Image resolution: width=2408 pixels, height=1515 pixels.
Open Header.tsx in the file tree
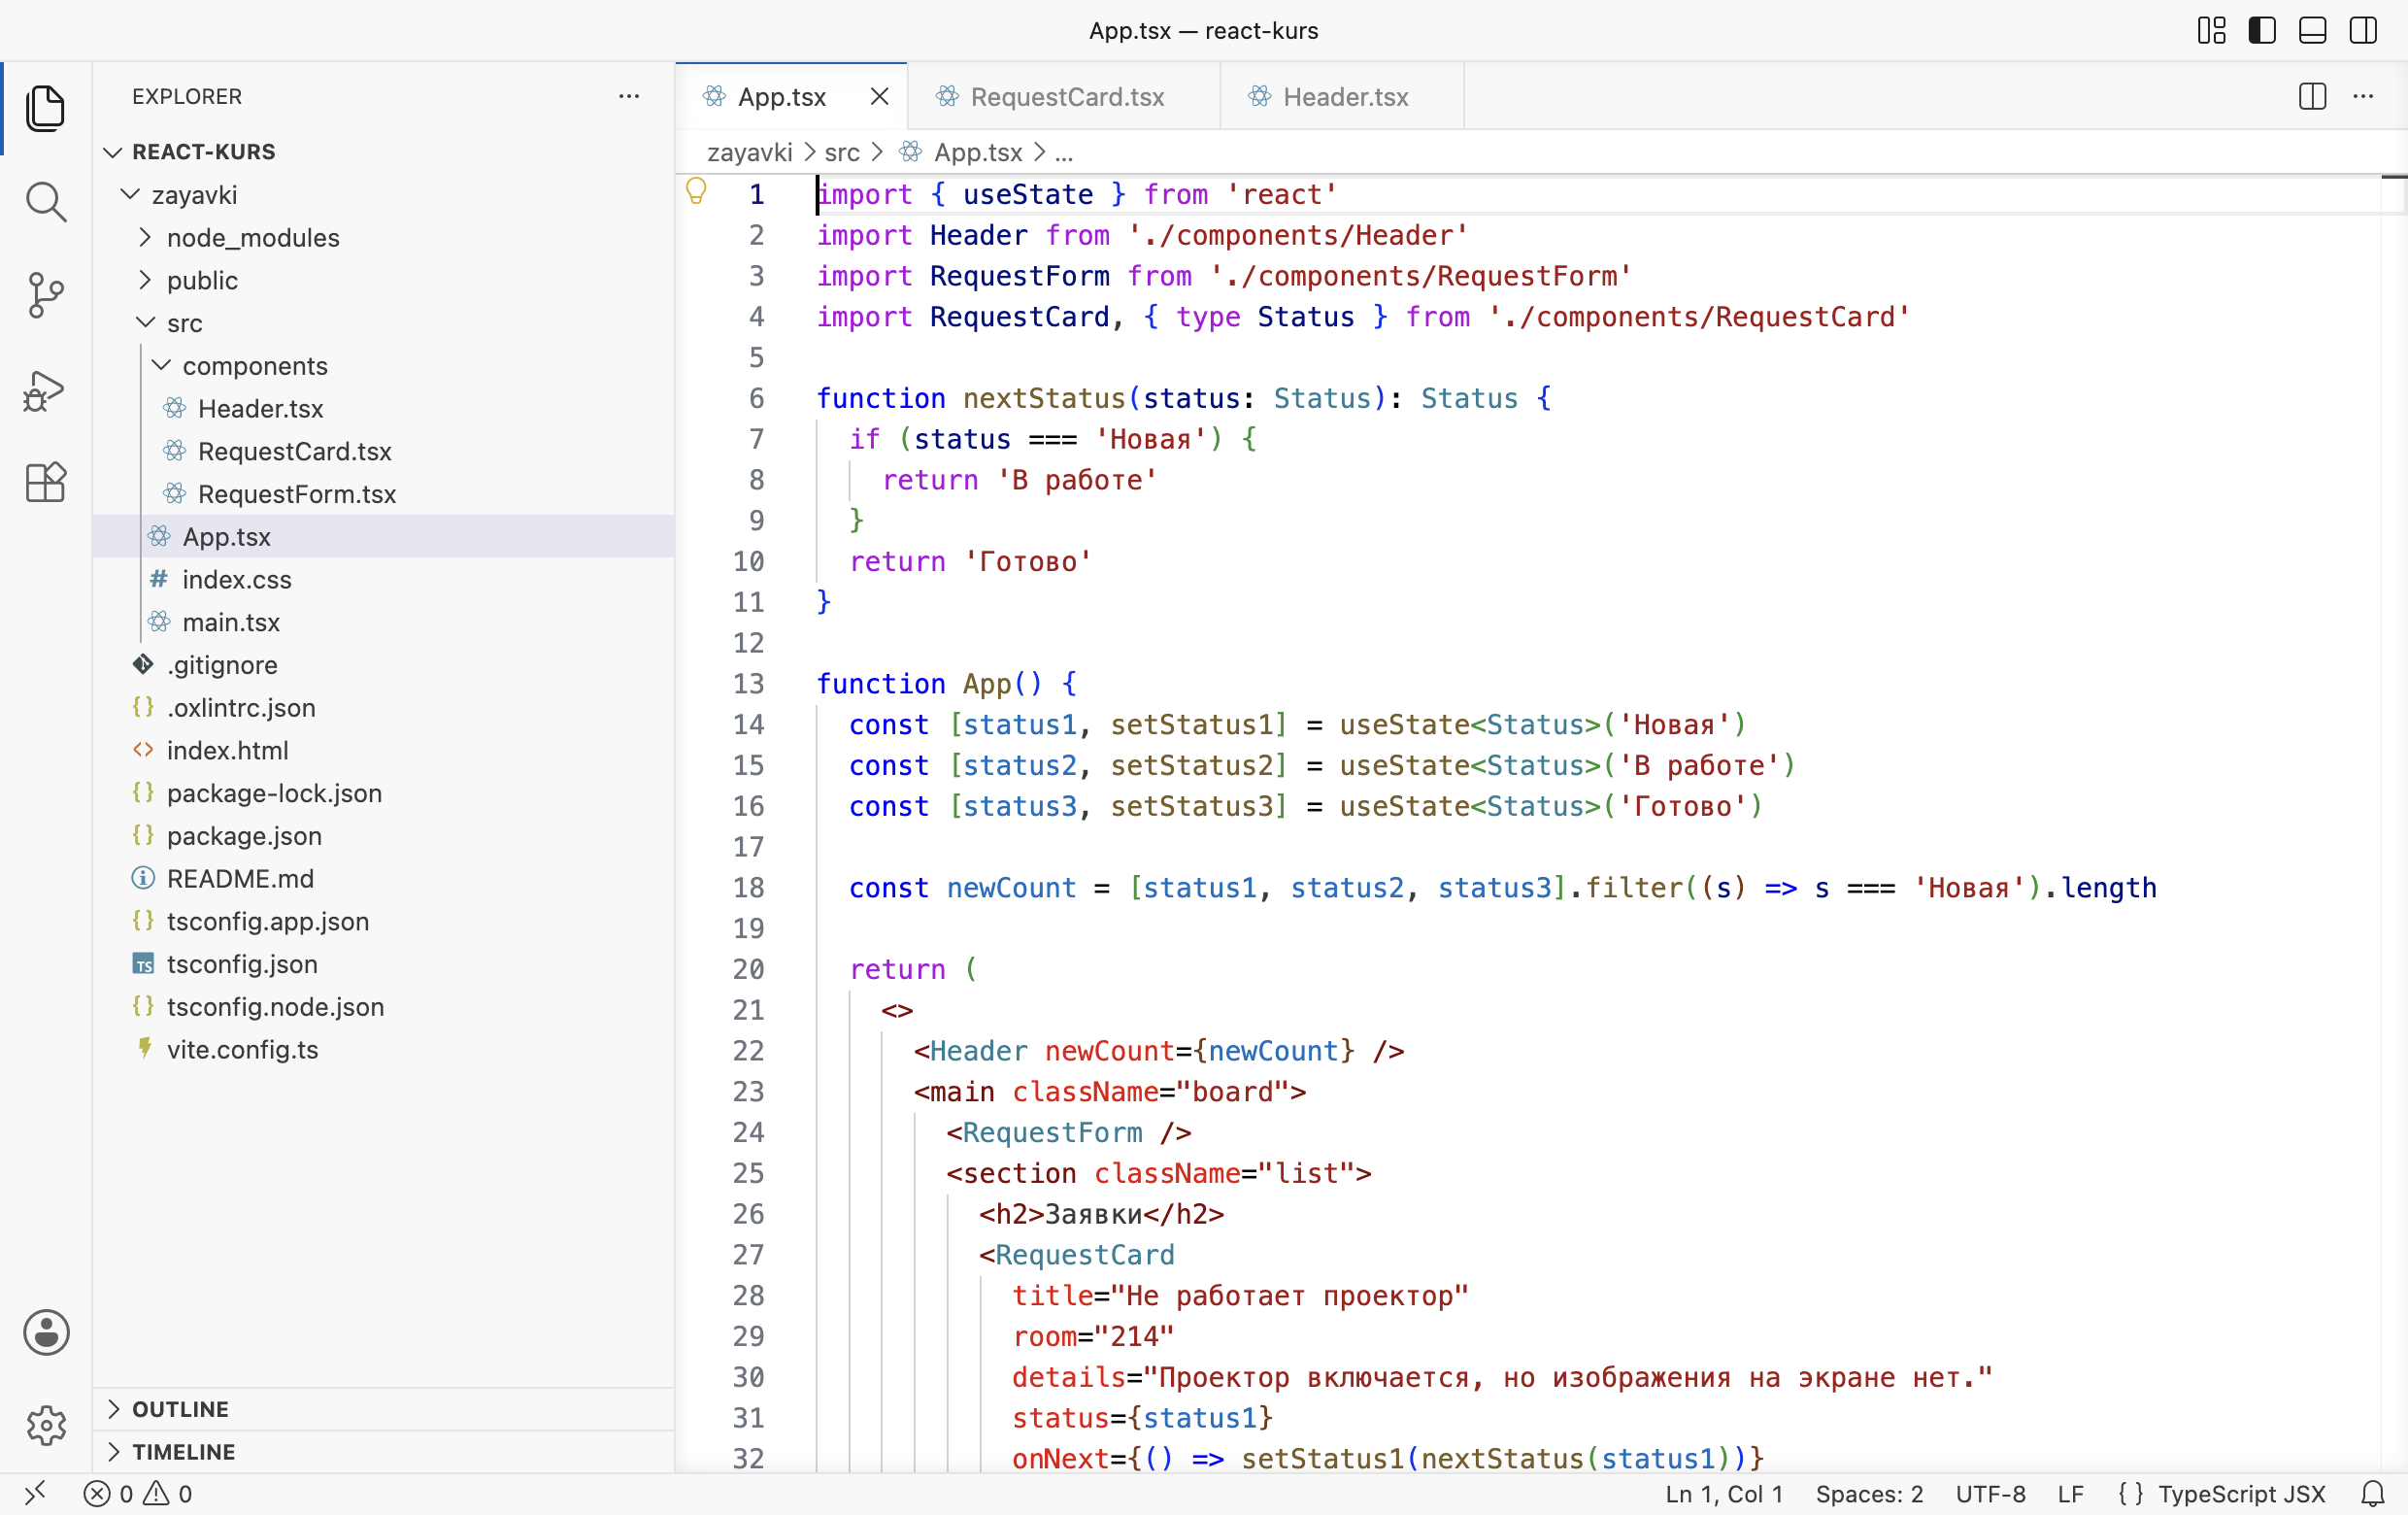[x=384, y=408]
